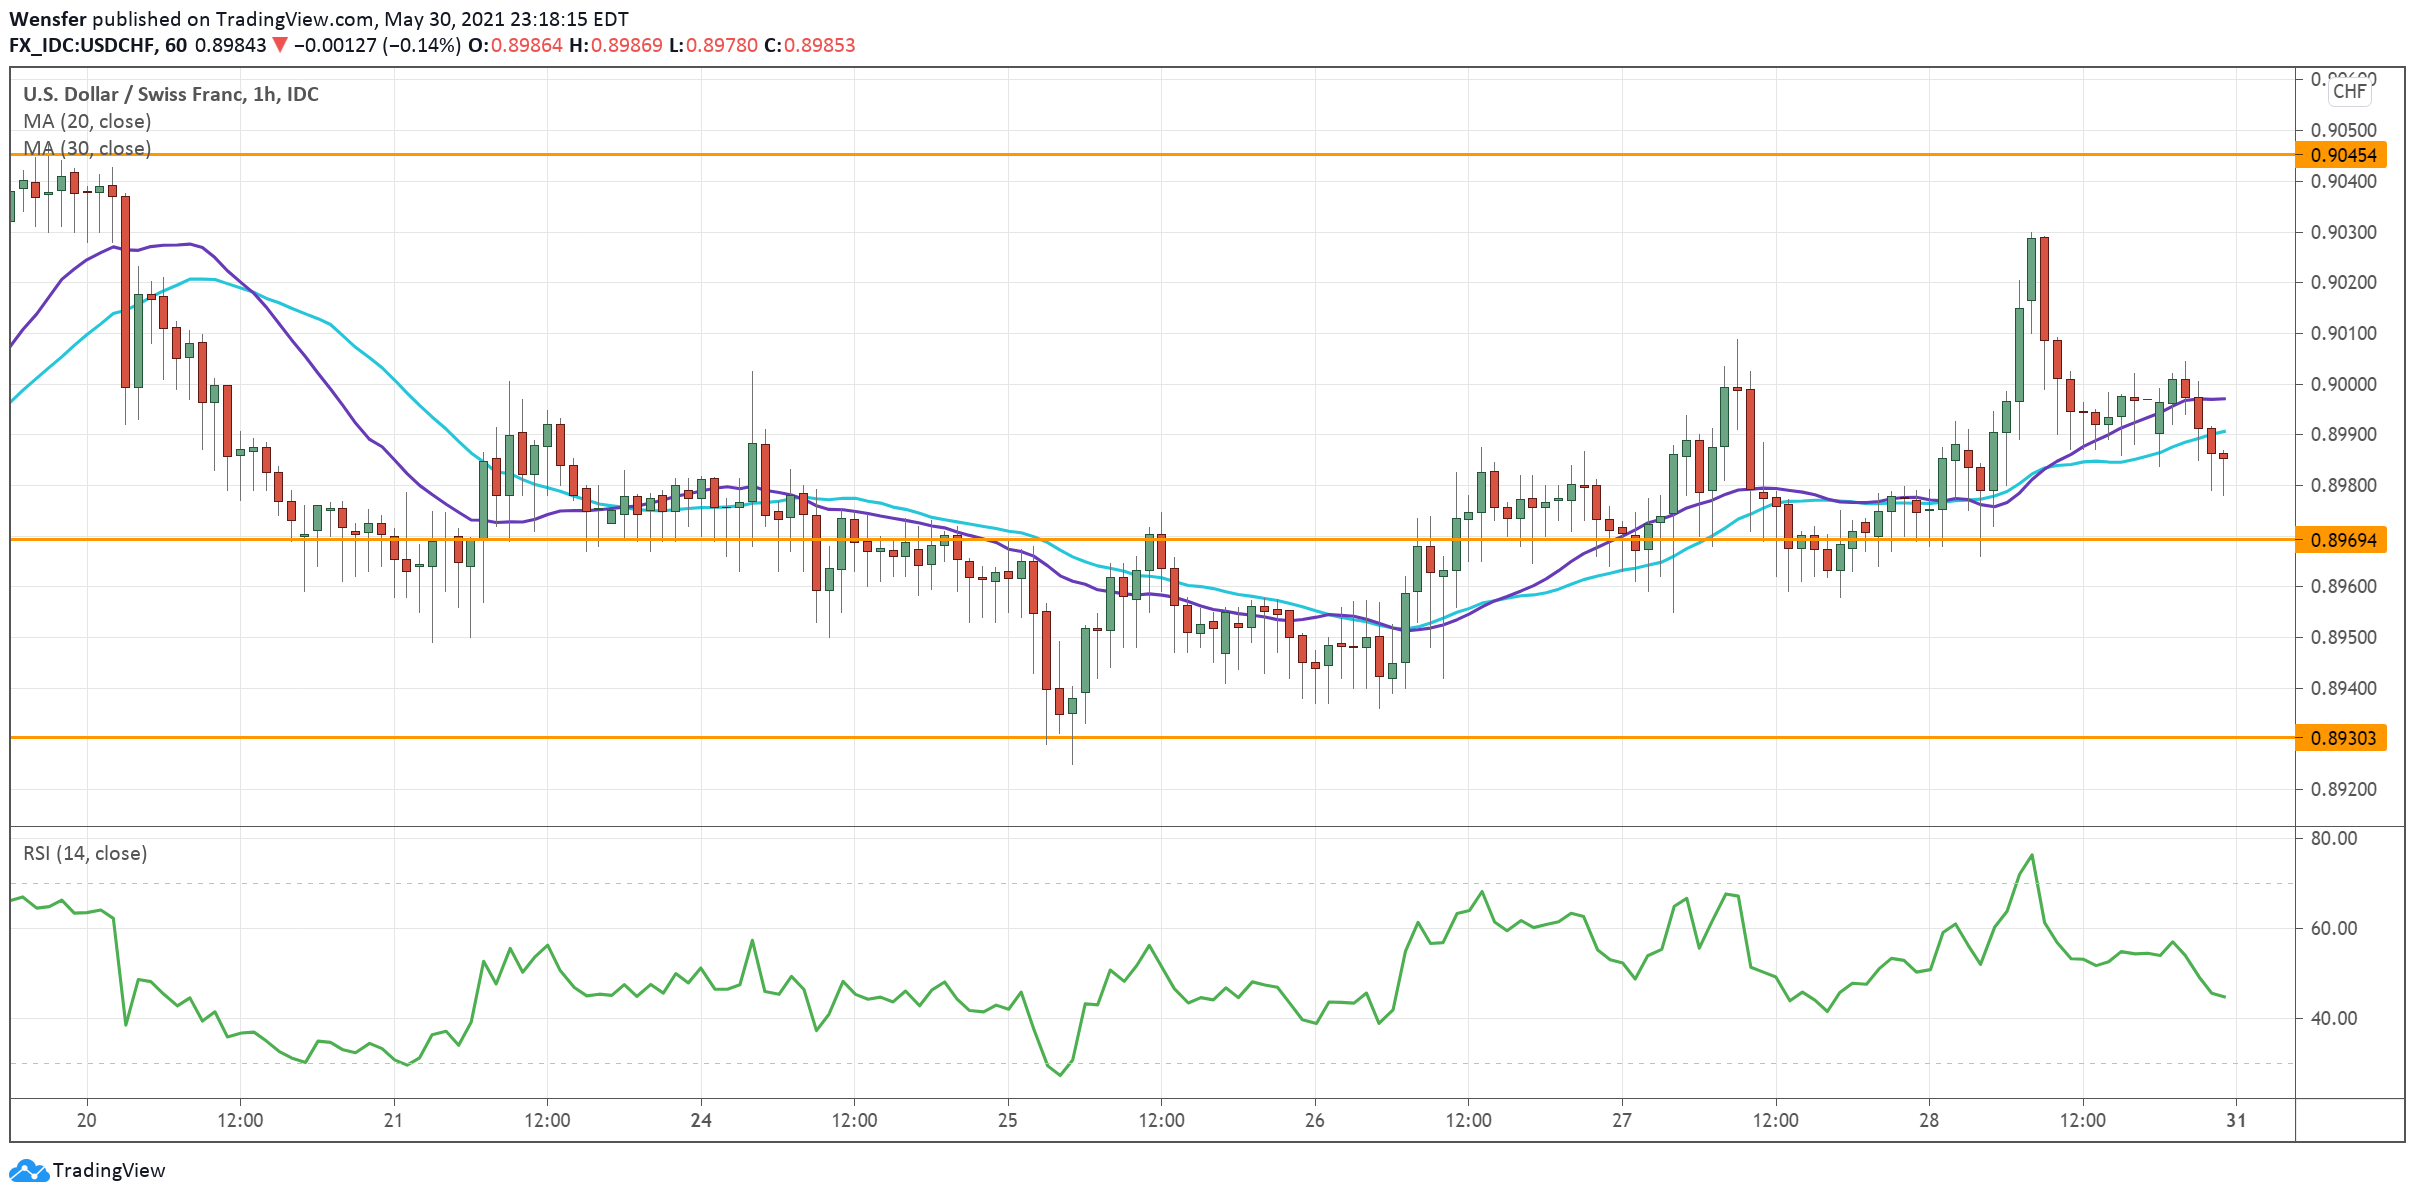
Task: Click the orange 0.89694 price label
Action: [2343, 540]
